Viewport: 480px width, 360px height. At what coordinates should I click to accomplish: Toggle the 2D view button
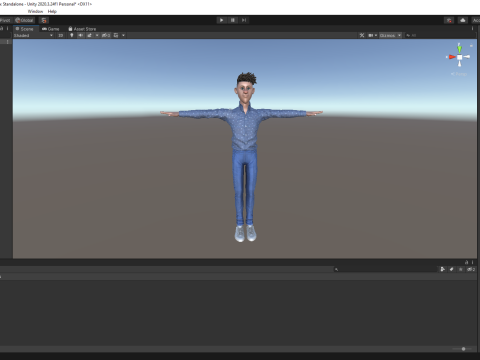pos(61,35)
